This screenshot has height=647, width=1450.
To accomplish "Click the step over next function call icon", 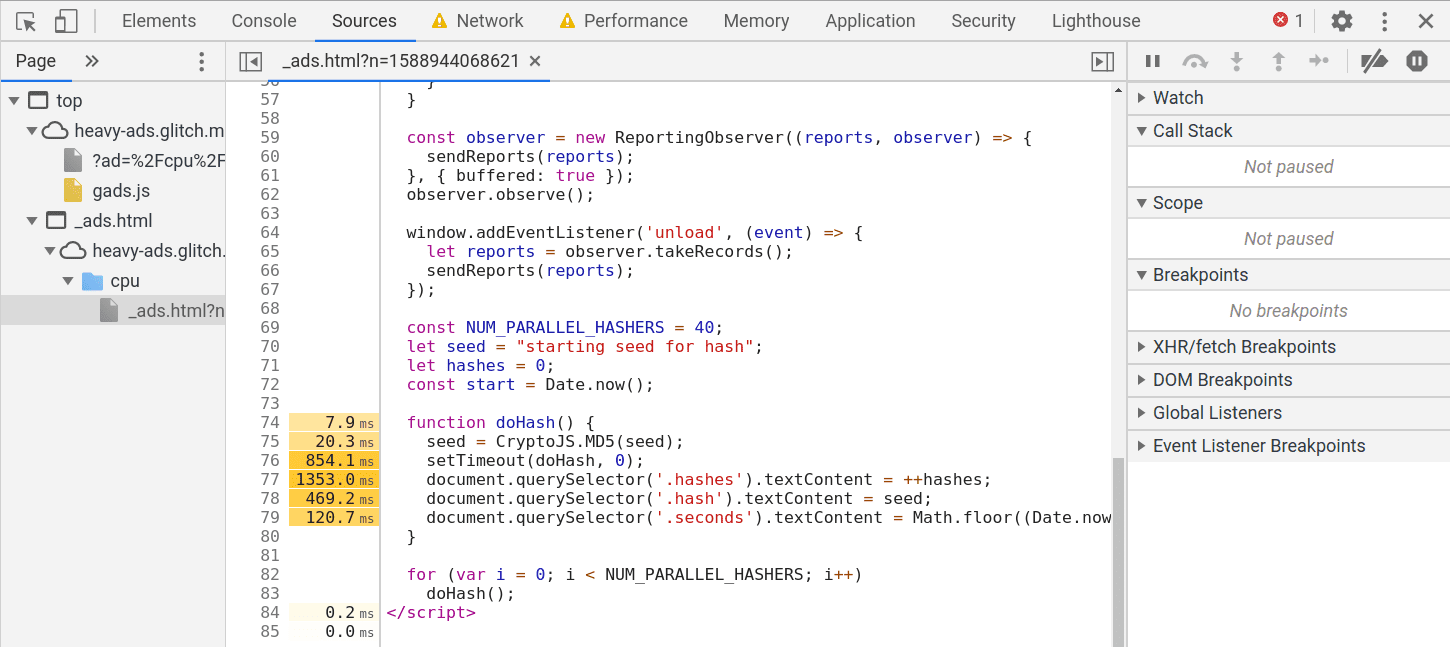I will [1194, 61].
